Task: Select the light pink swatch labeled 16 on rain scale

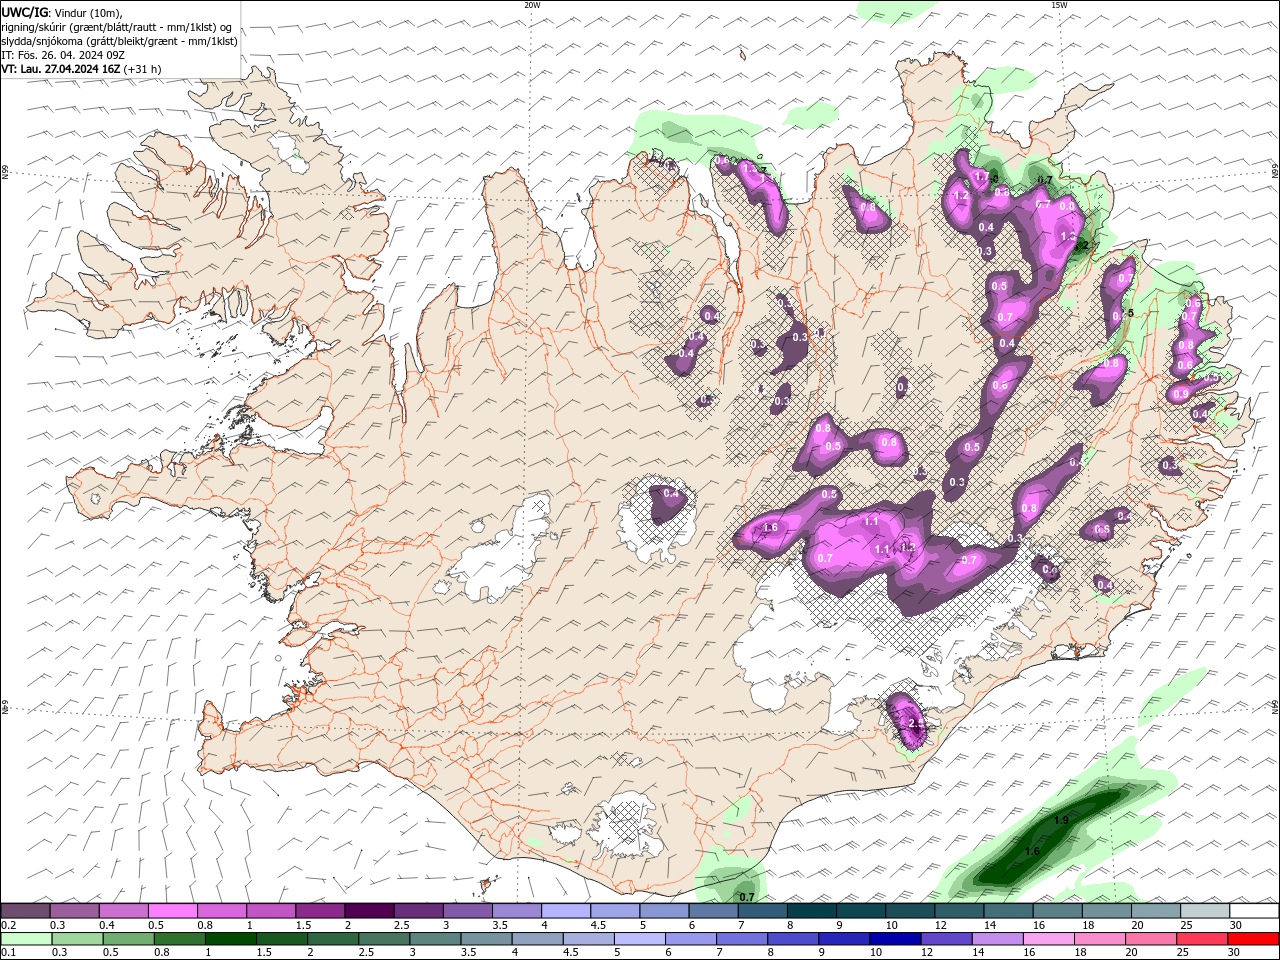Action: click(x=1049, y=939)
